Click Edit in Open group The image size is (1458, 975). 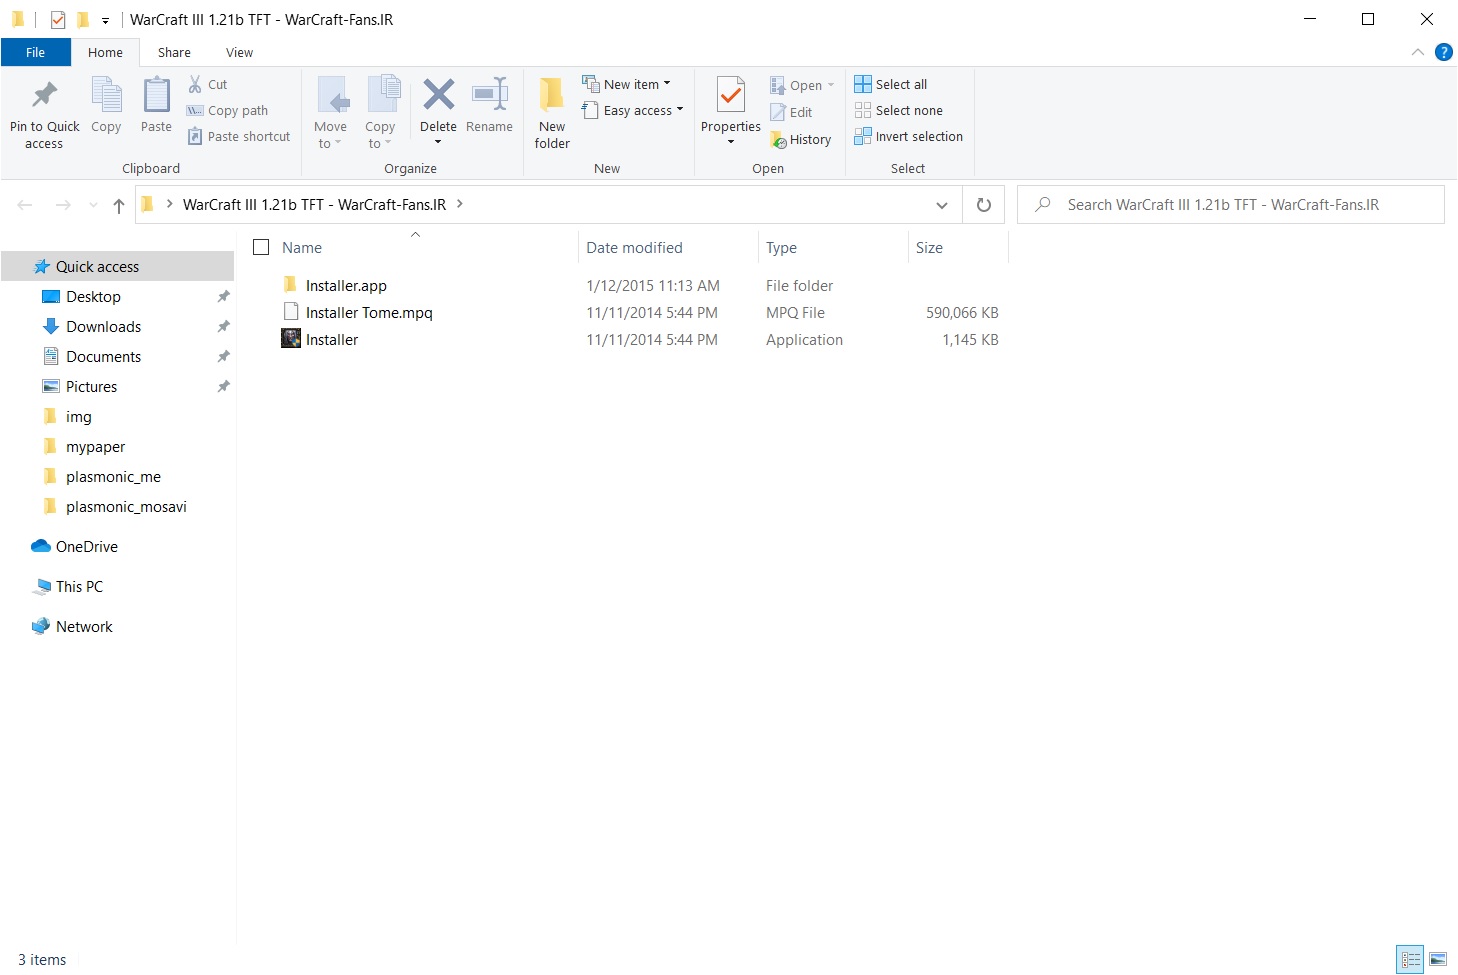pos(791,113)
